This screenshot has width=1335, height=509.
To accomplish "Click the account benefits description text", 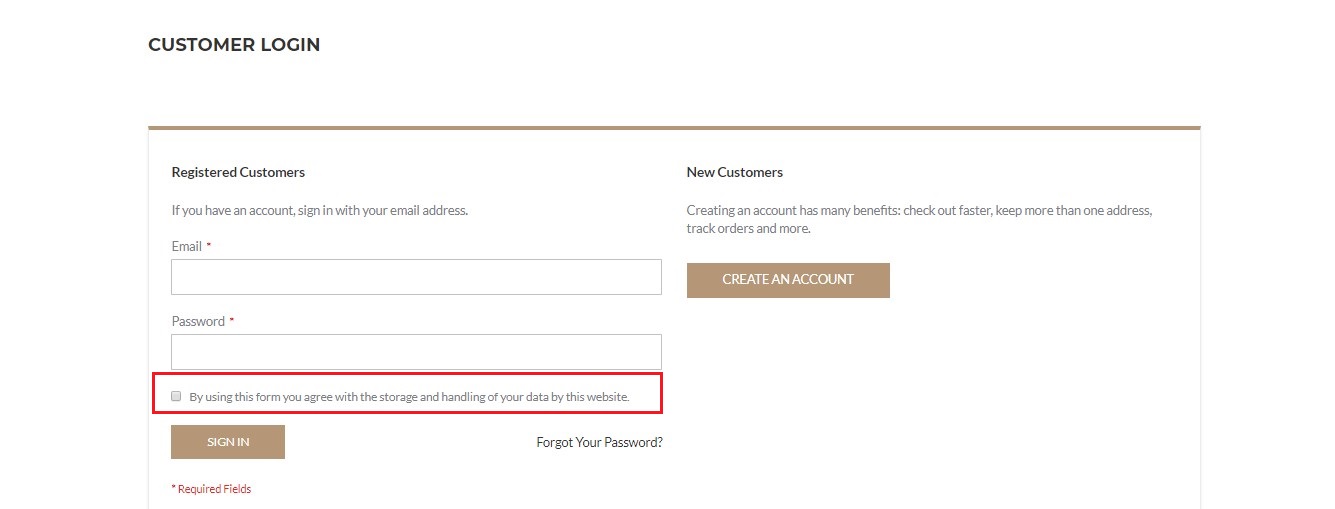I will (x=920, y=211).
